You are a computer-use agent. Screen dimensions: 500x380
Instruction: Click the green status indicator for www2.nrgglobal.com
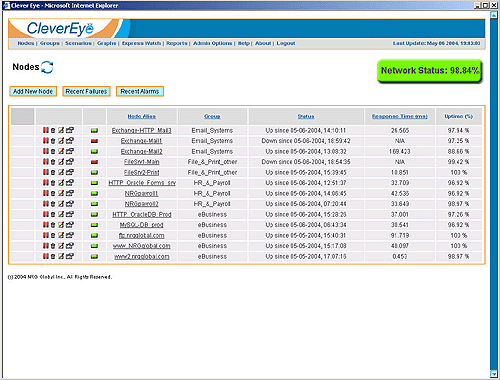(94, 257)
